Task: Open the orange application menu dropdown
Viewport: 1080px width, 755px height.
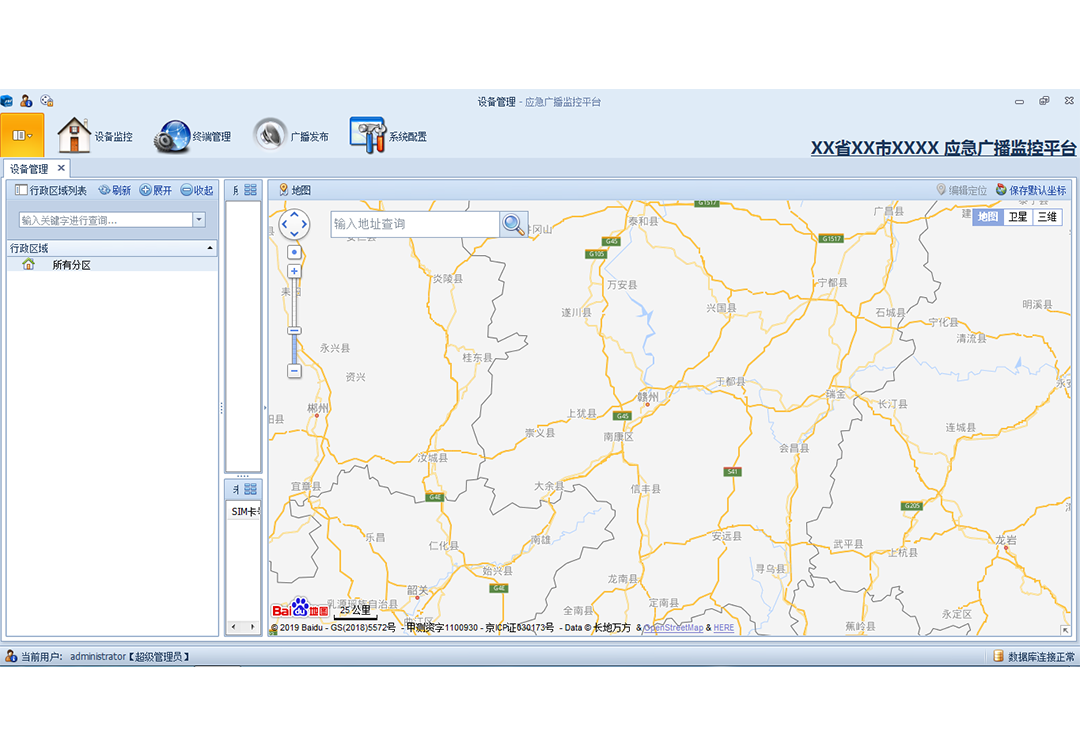Action: (22, 135)
